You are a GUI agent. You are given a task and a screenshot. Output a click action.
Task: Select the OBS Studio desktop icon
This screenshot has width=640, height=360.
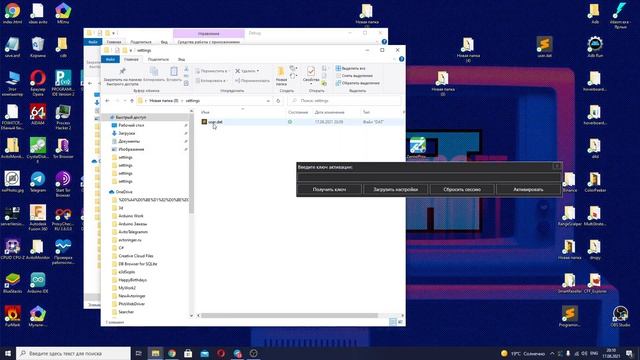(620, 316)
